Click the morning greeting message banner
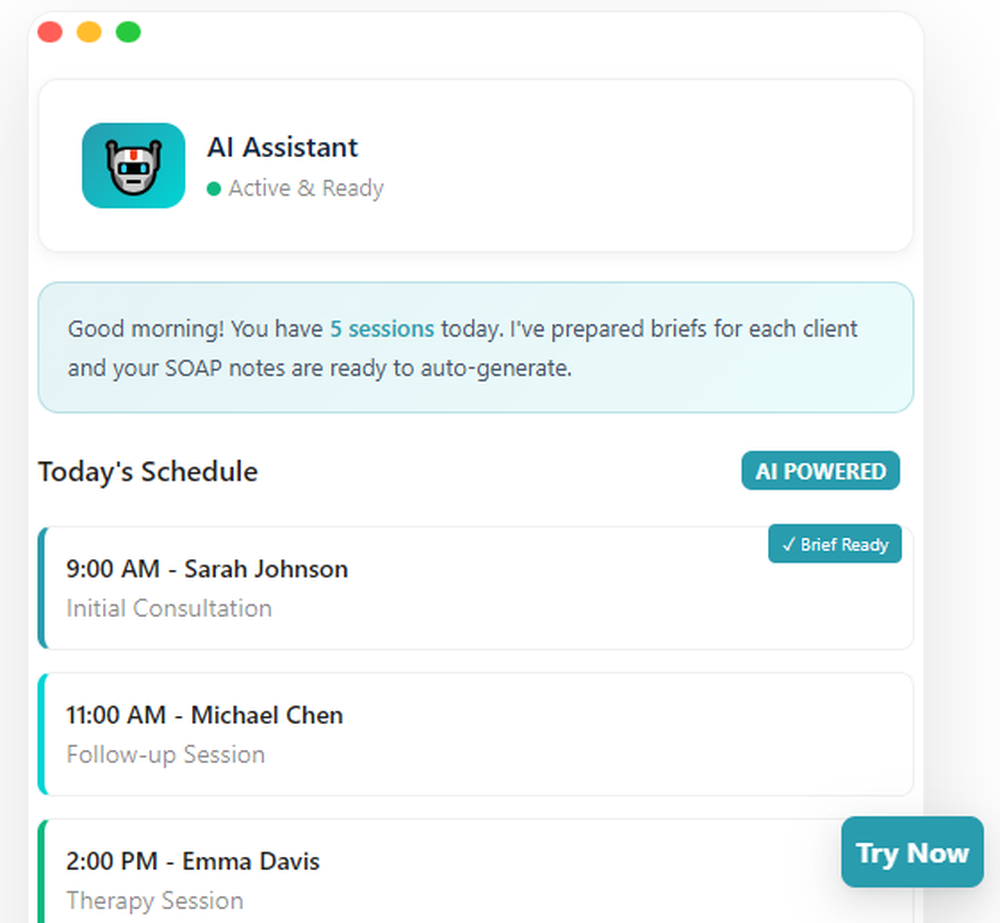 [x=475, y=347]
